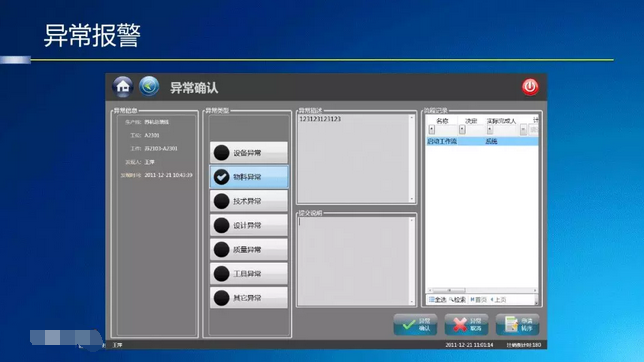This screenshot has height=362, width=644.
Task: Open the 名称 column filter dropdown
Action: click(431, 130)
